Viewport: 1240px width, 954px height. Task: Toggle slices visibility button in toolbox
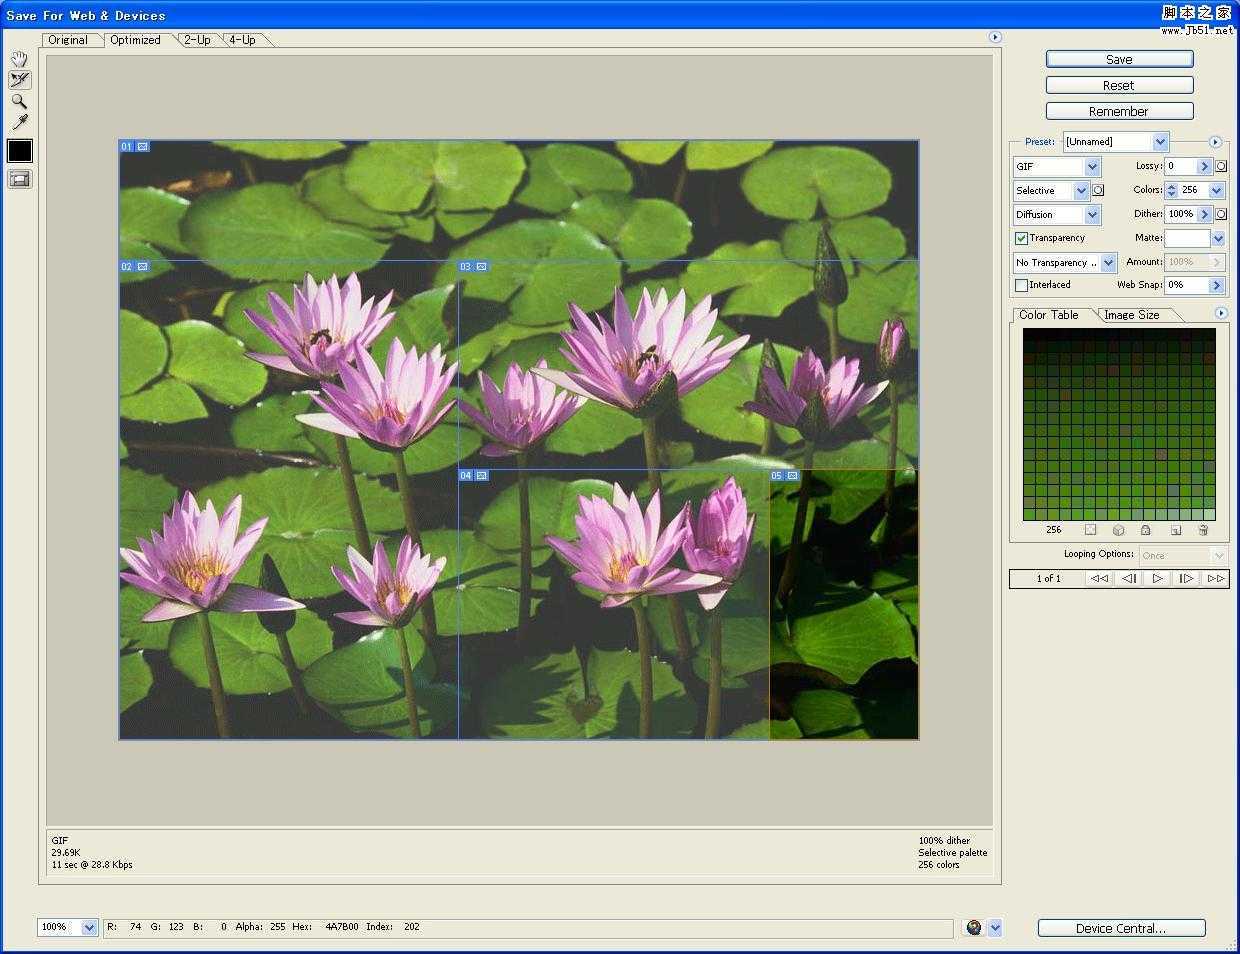tap(19, 179)
